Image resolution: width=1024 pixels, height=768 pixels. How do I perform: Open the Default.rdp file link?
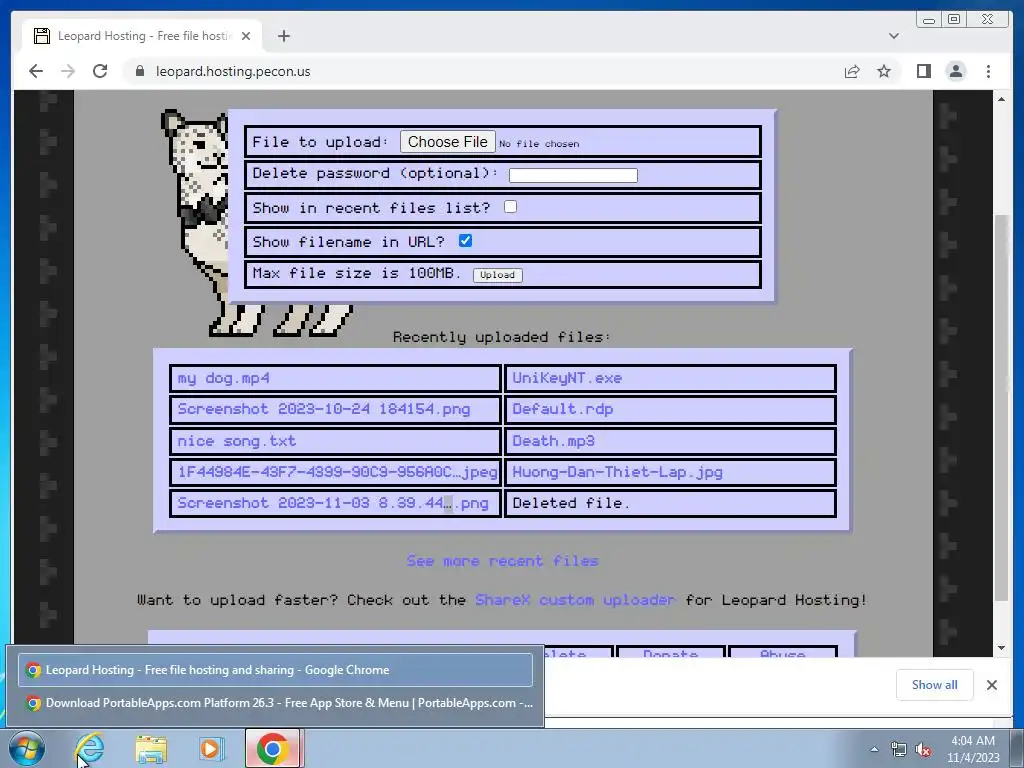coord(562,409)
